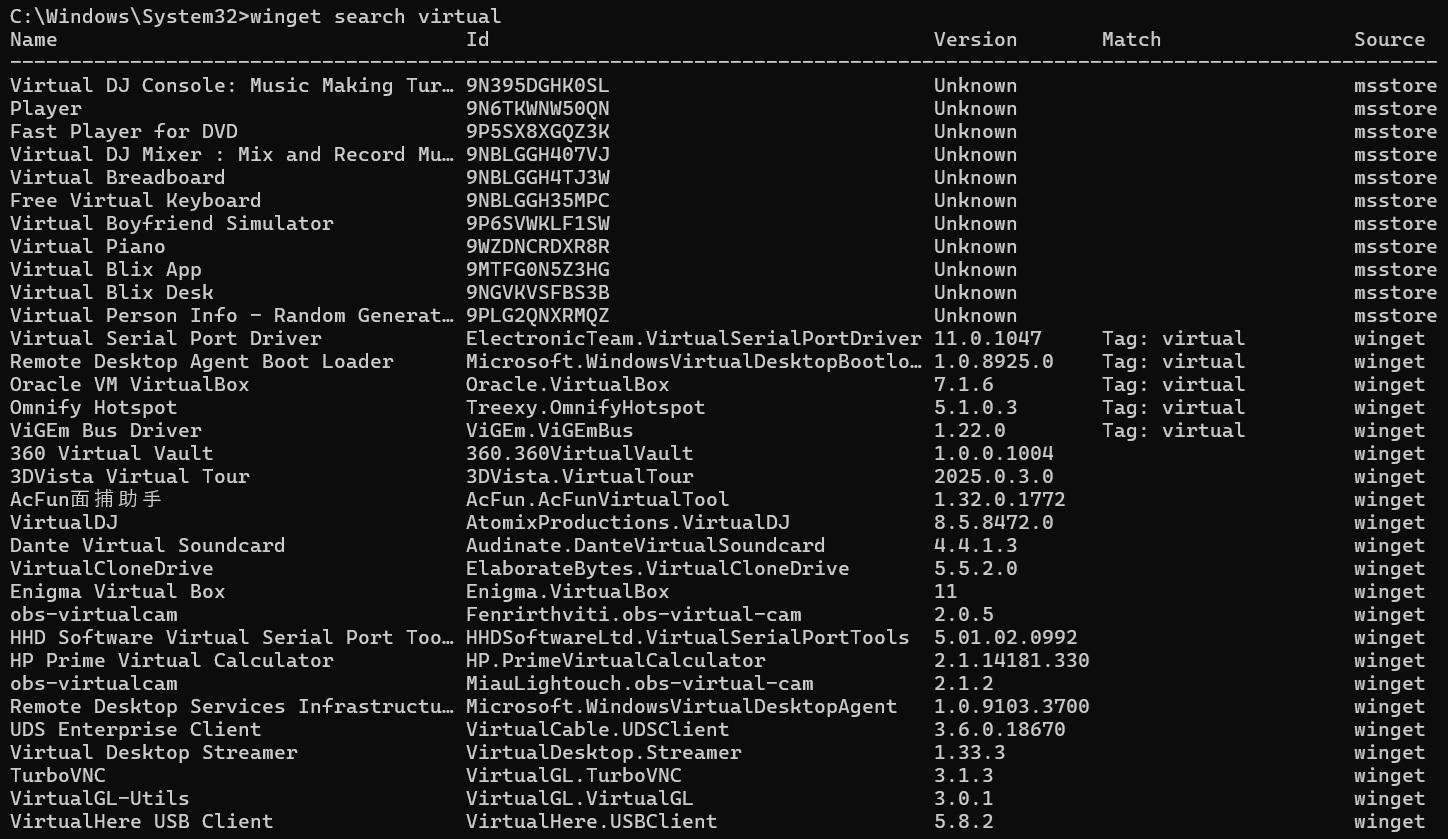Click the Virtual Breadboard entry name

[x=118, y=177]
